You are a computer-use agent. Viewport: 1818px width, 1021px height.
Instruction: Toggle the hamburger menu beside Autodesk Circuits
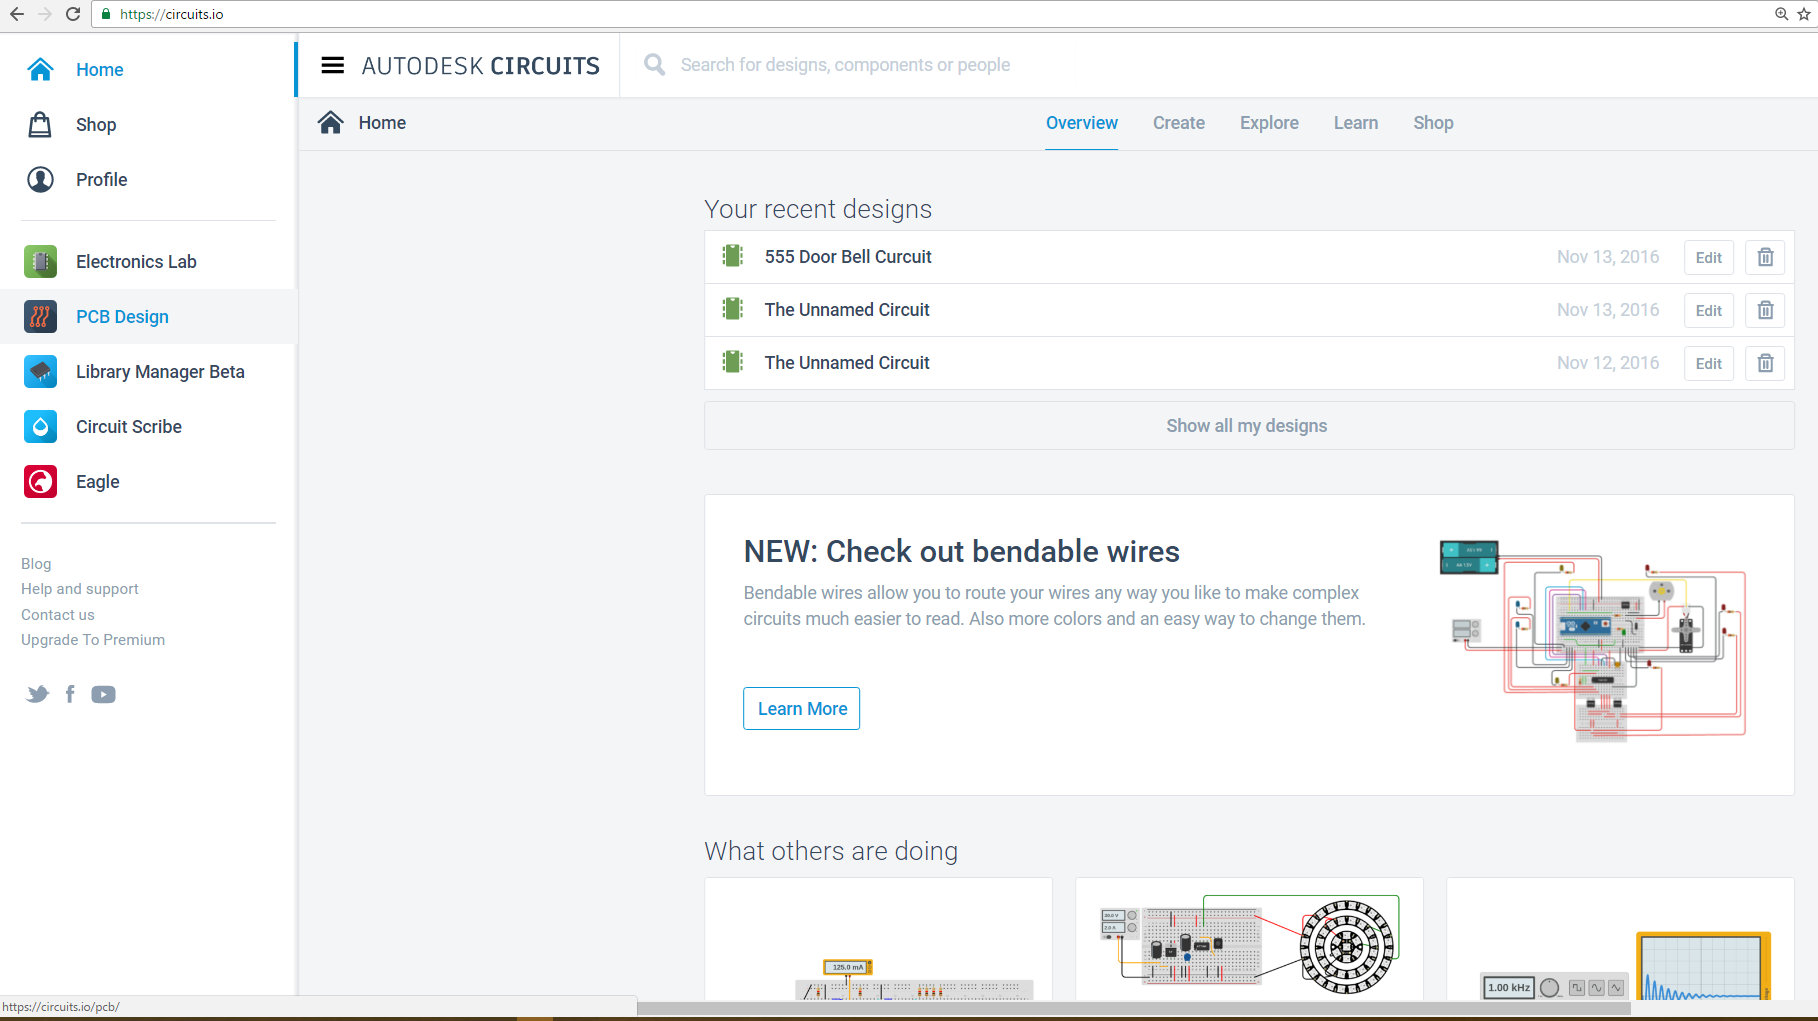[x=332, y=65]
